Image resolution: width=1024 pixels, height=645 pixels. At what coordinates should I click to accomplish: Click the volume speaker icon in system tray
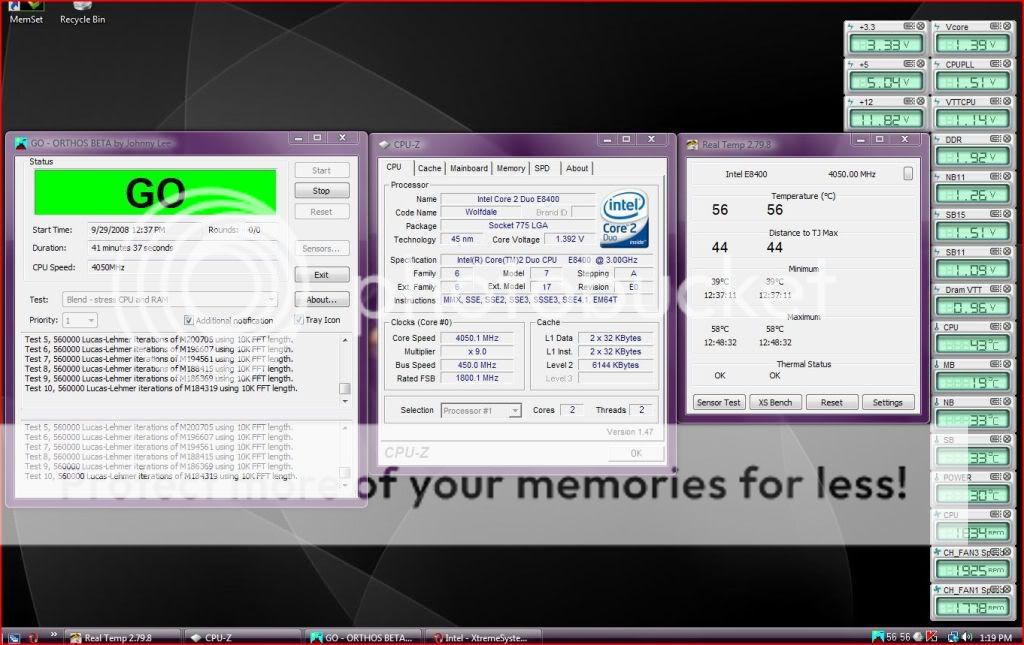point(967,637)
